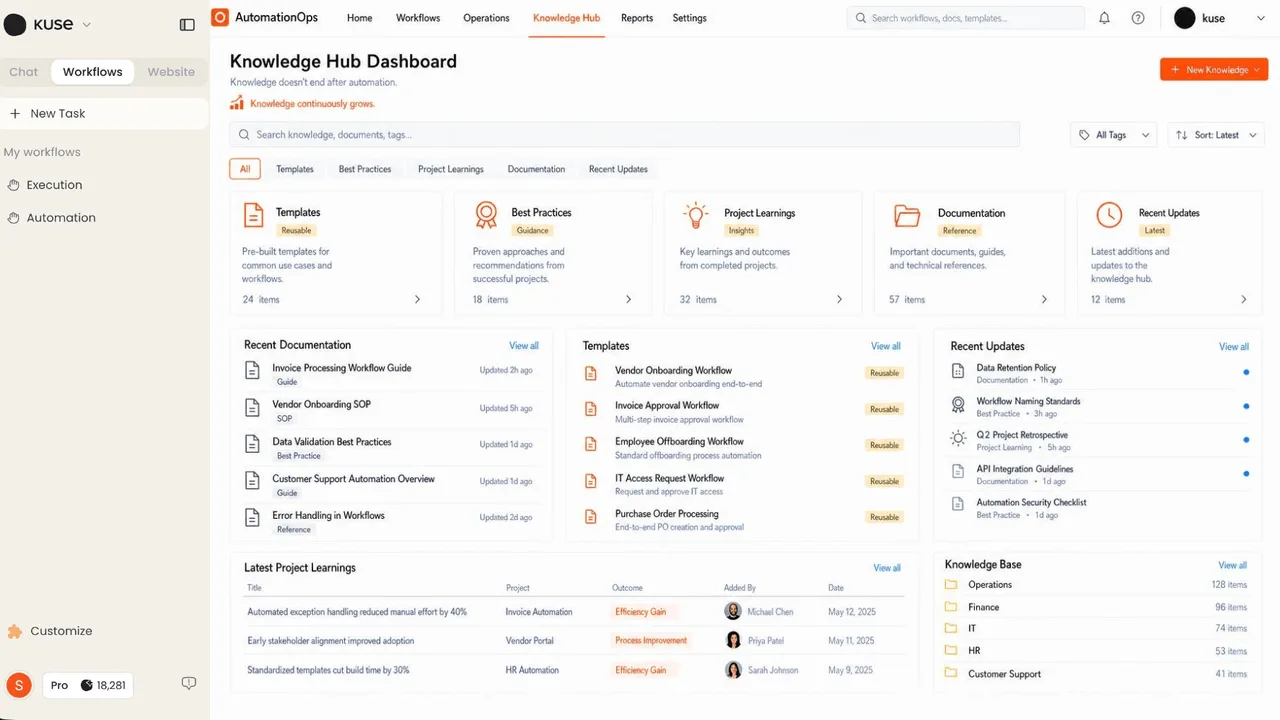Select the Best Practices ribbon badge icon

pyautogui.click(x=486, y=215)
